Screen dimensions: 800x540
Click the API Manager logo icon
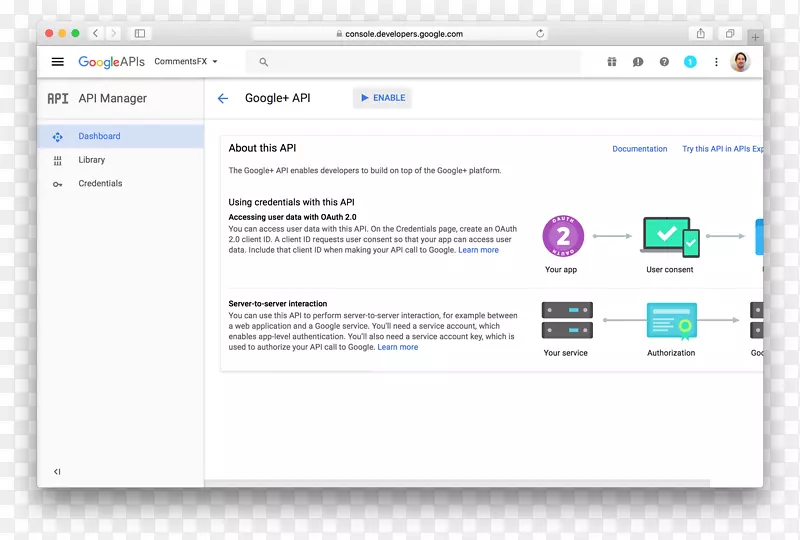coord(58,99)
